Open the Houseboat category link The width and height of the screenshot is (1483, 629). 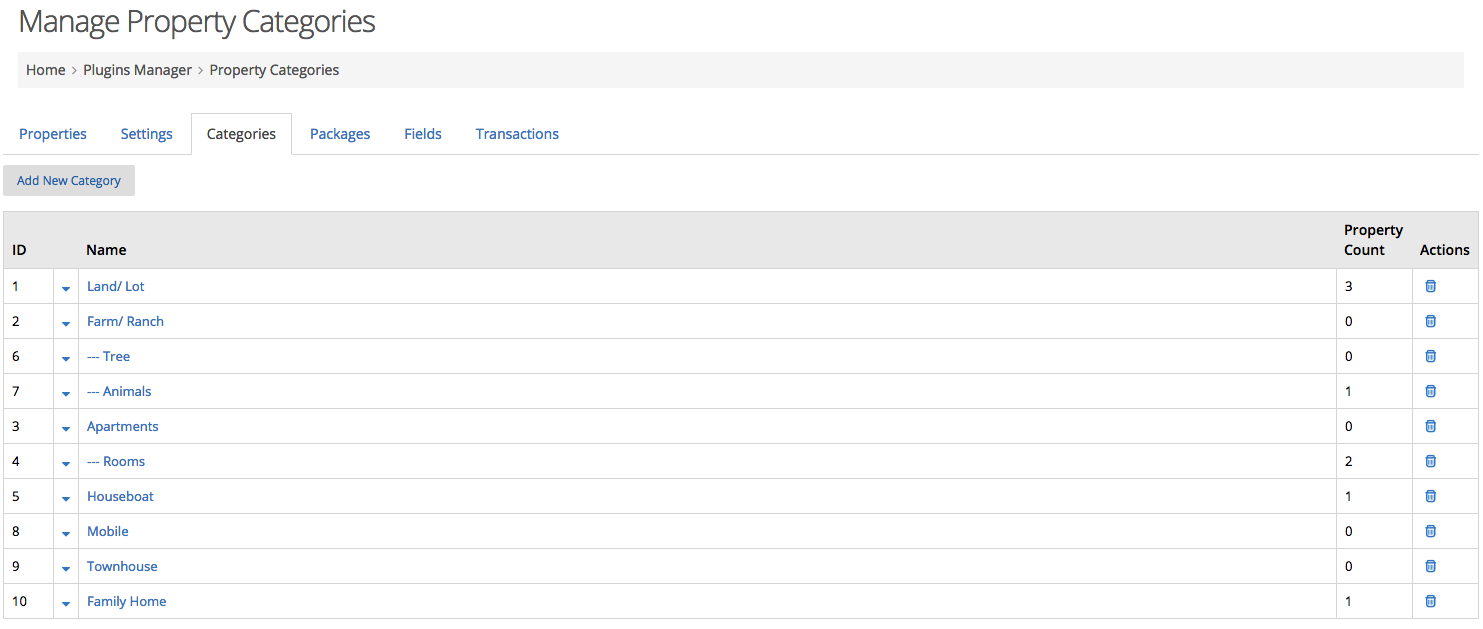(120, 496)
